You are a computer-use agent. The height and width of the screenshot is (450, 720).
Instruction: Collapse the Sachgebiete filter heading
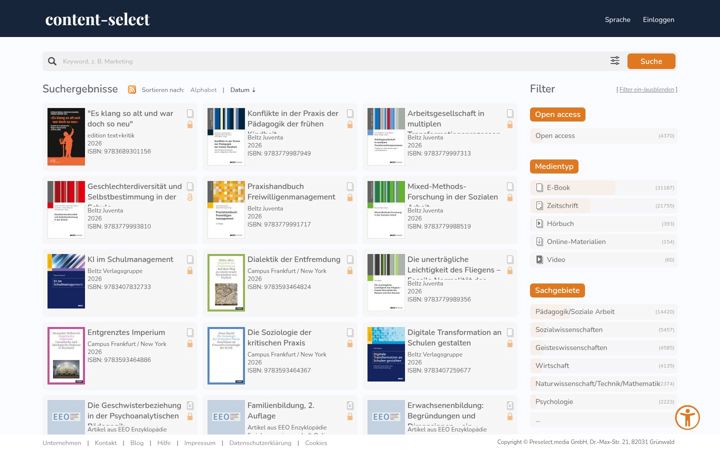(557, 290)
